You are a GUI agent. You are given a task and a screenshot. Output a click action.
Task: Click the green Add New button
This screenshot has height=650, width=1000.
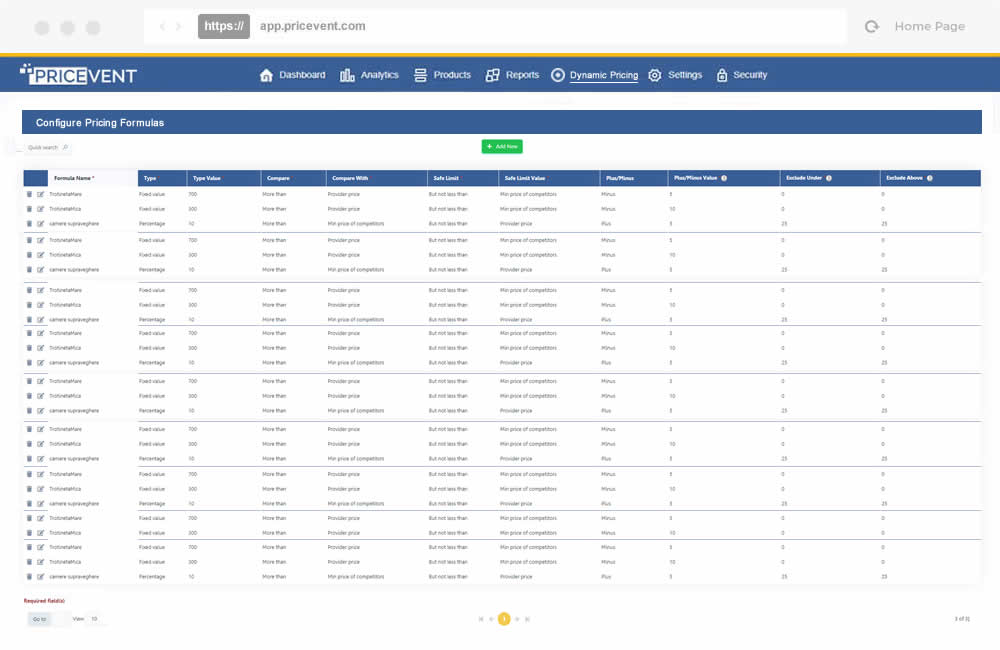pyautogui.click(x=502, y=146)
